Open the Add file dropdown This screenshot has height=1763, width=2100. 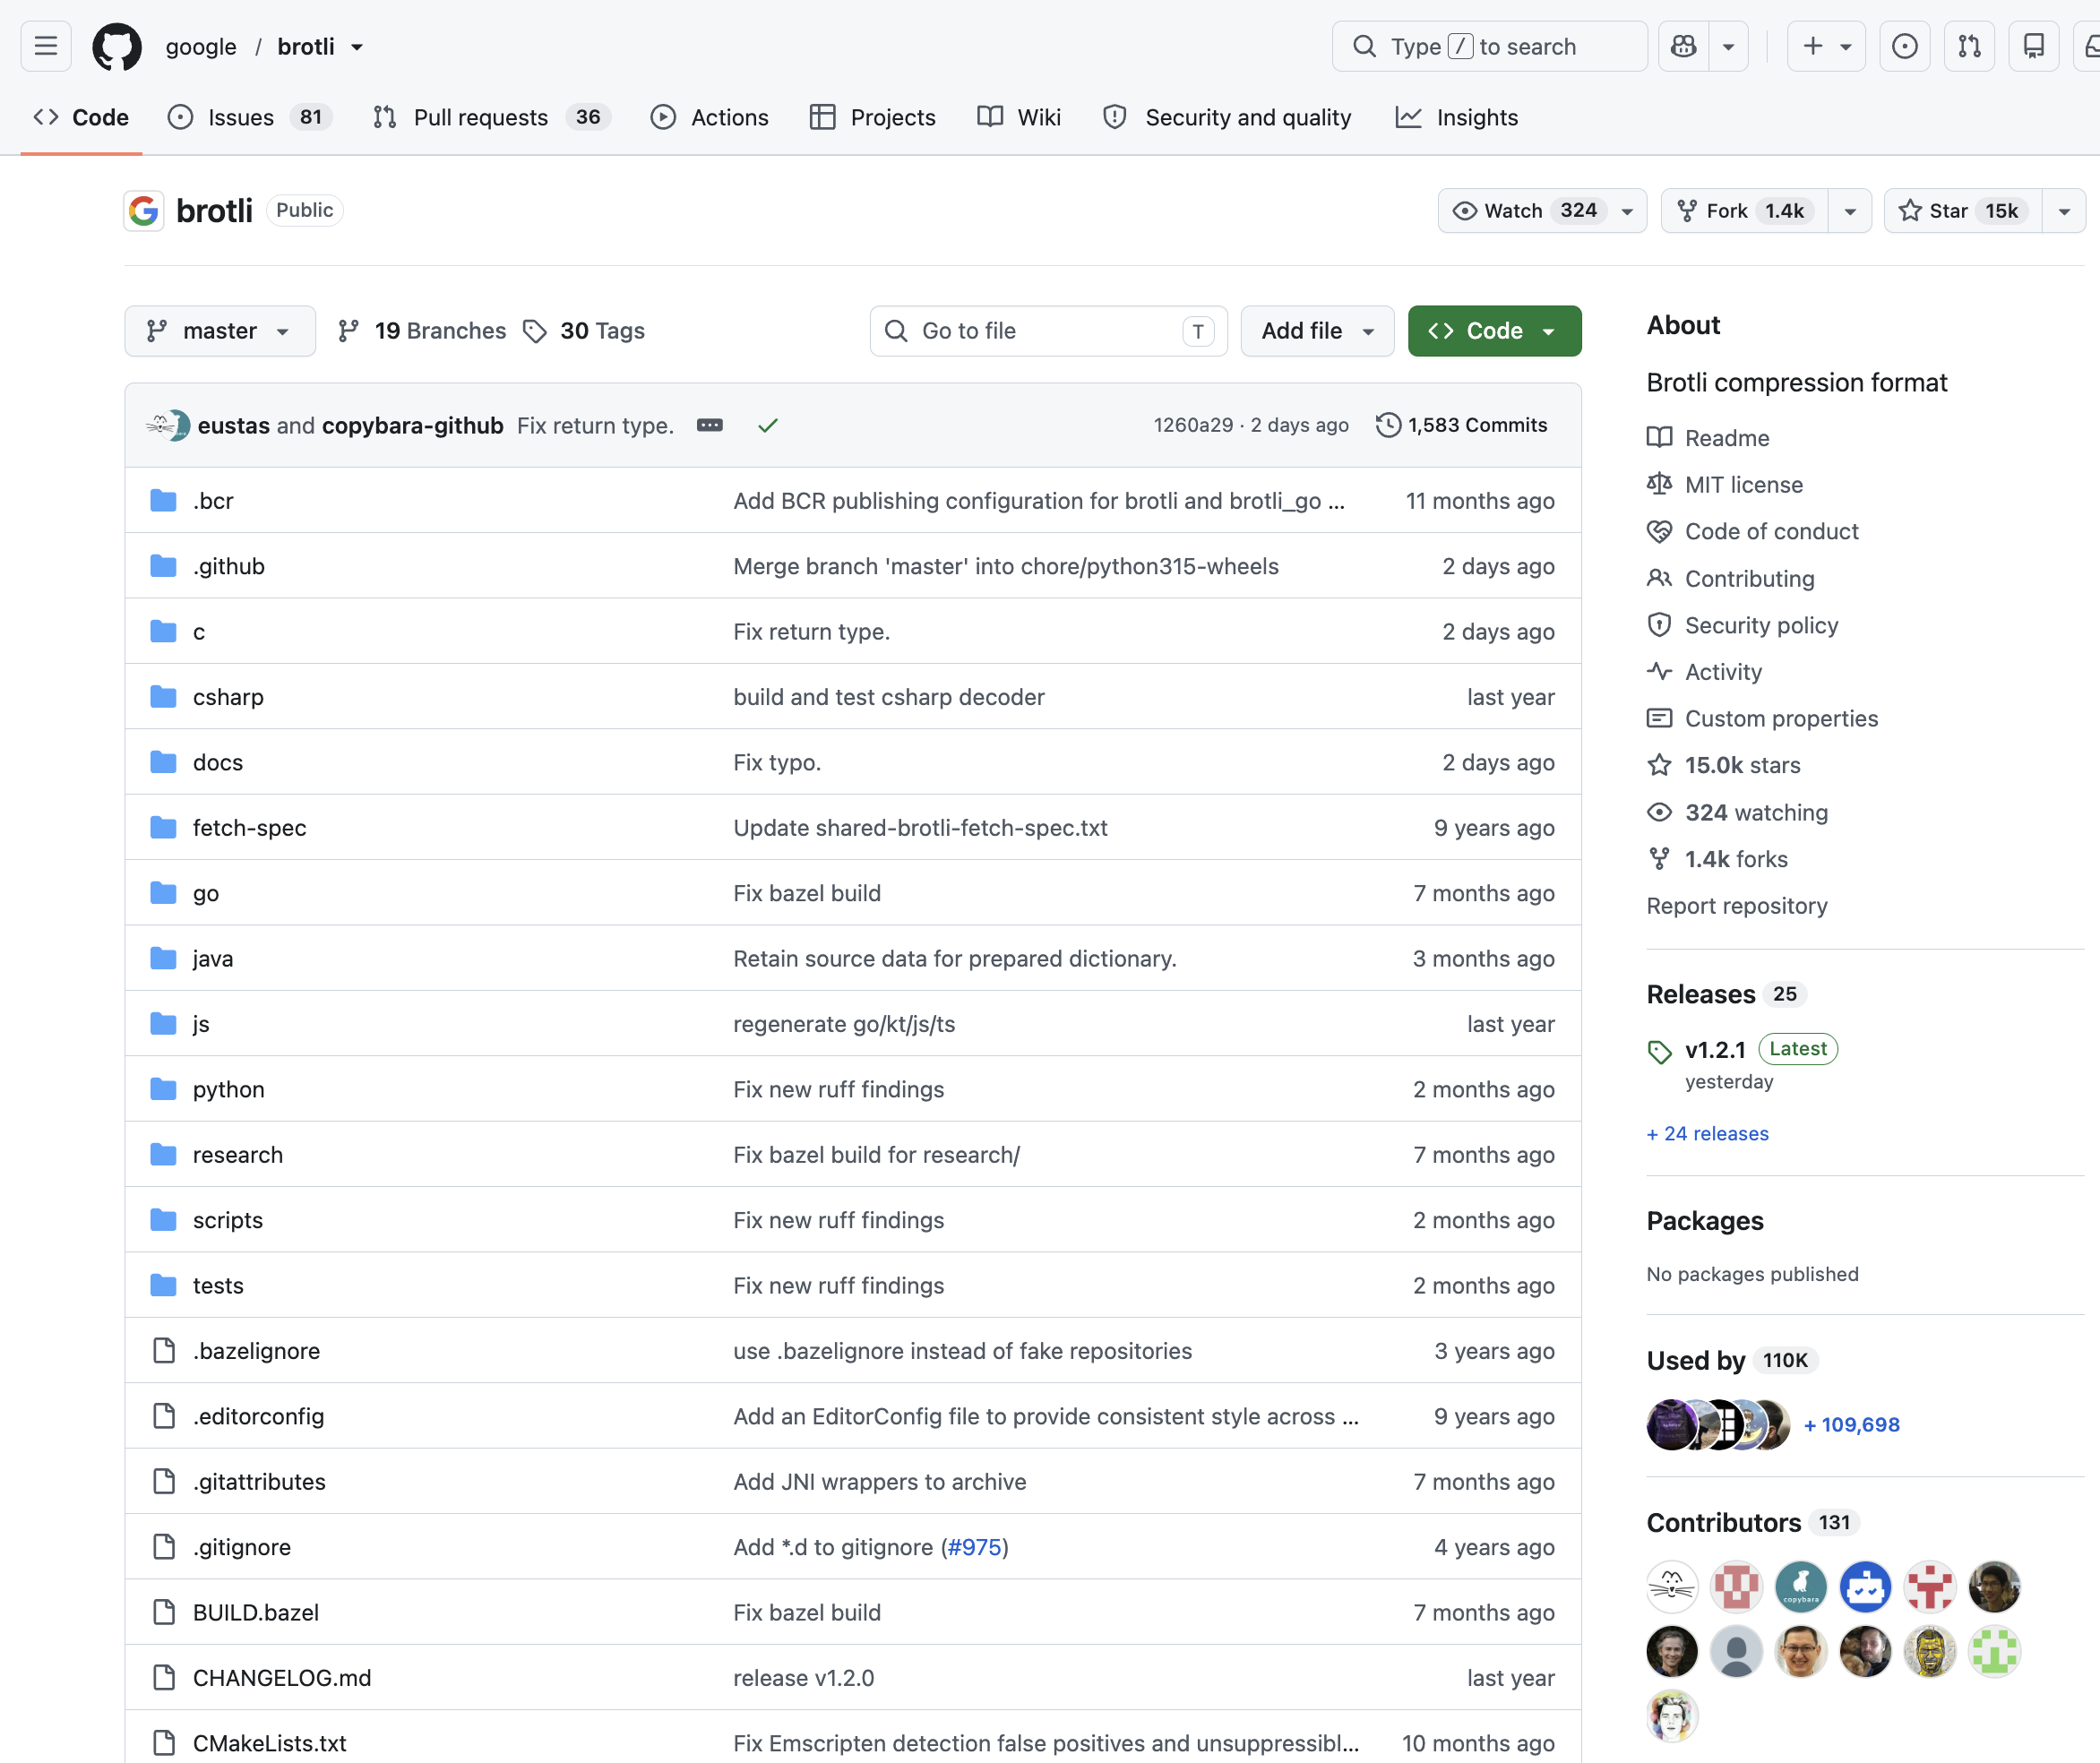1317,331
